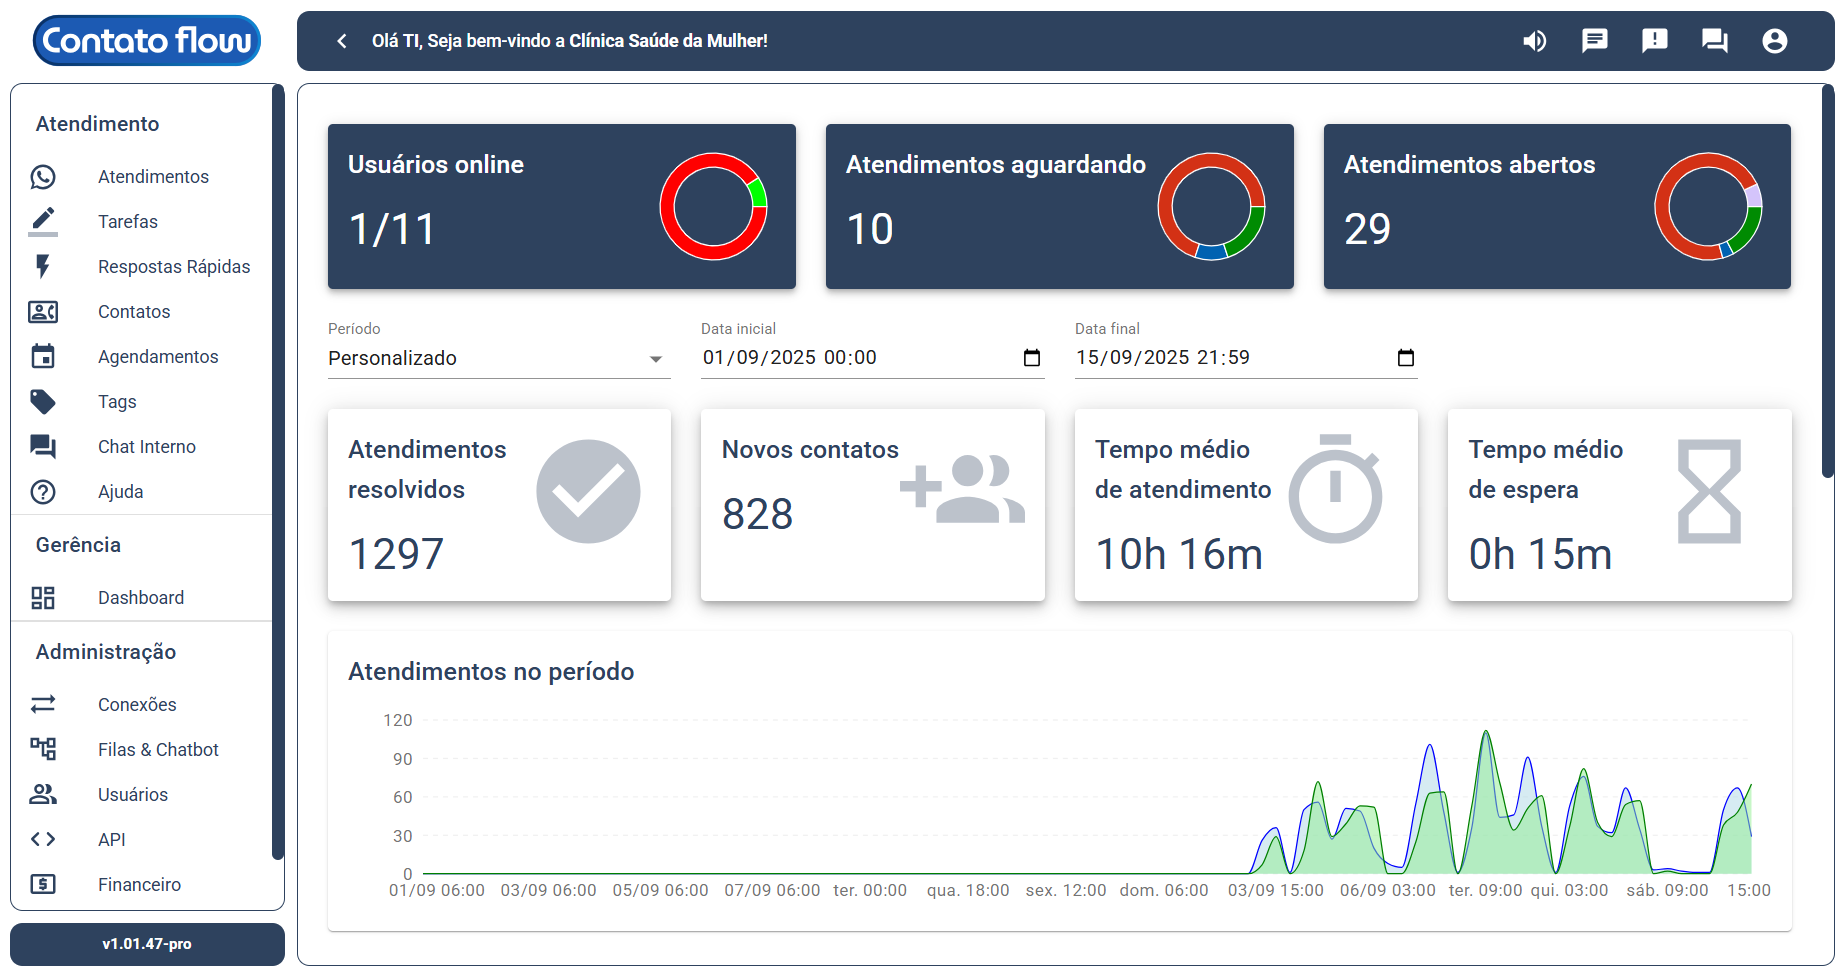Open the internal chats forum icon
This screenshot has width=1841, height=973.
click(1714, 41)
